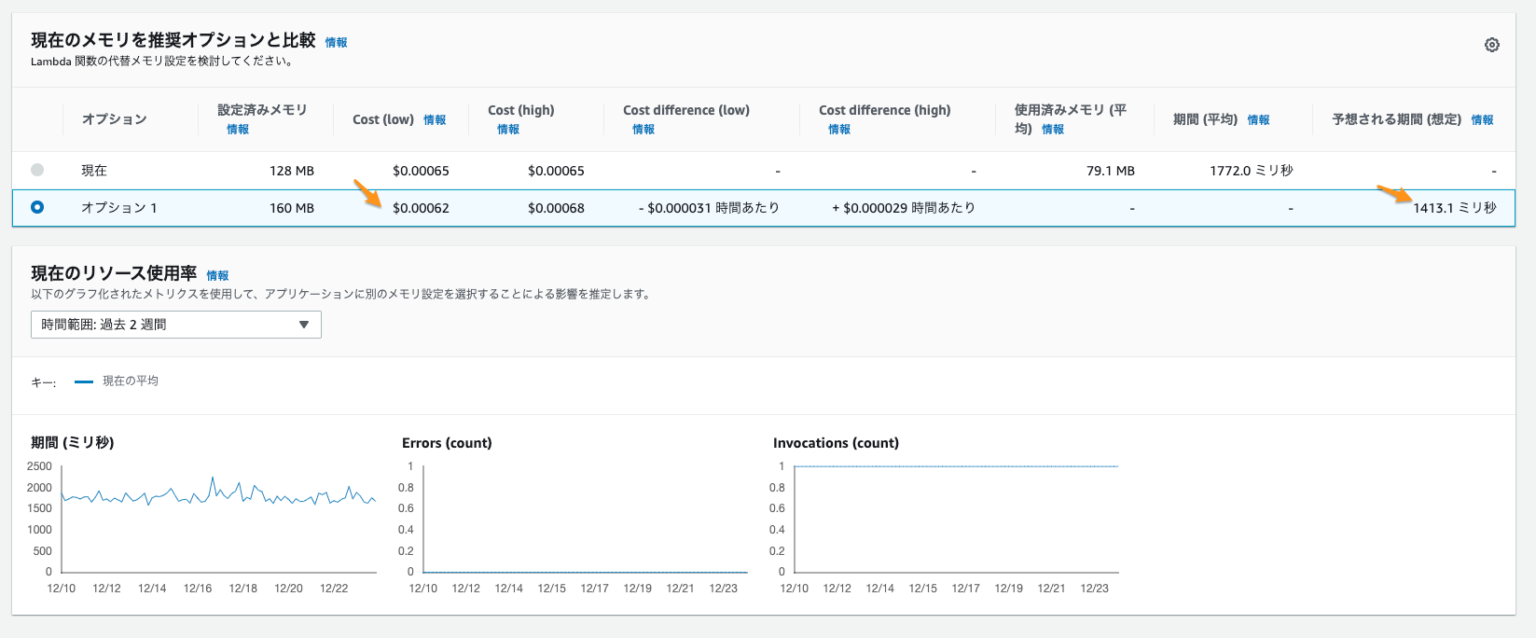Open the 時間範囲 dropdown
The width and height of the screenshot is (1536, 638).
(176, 324)
